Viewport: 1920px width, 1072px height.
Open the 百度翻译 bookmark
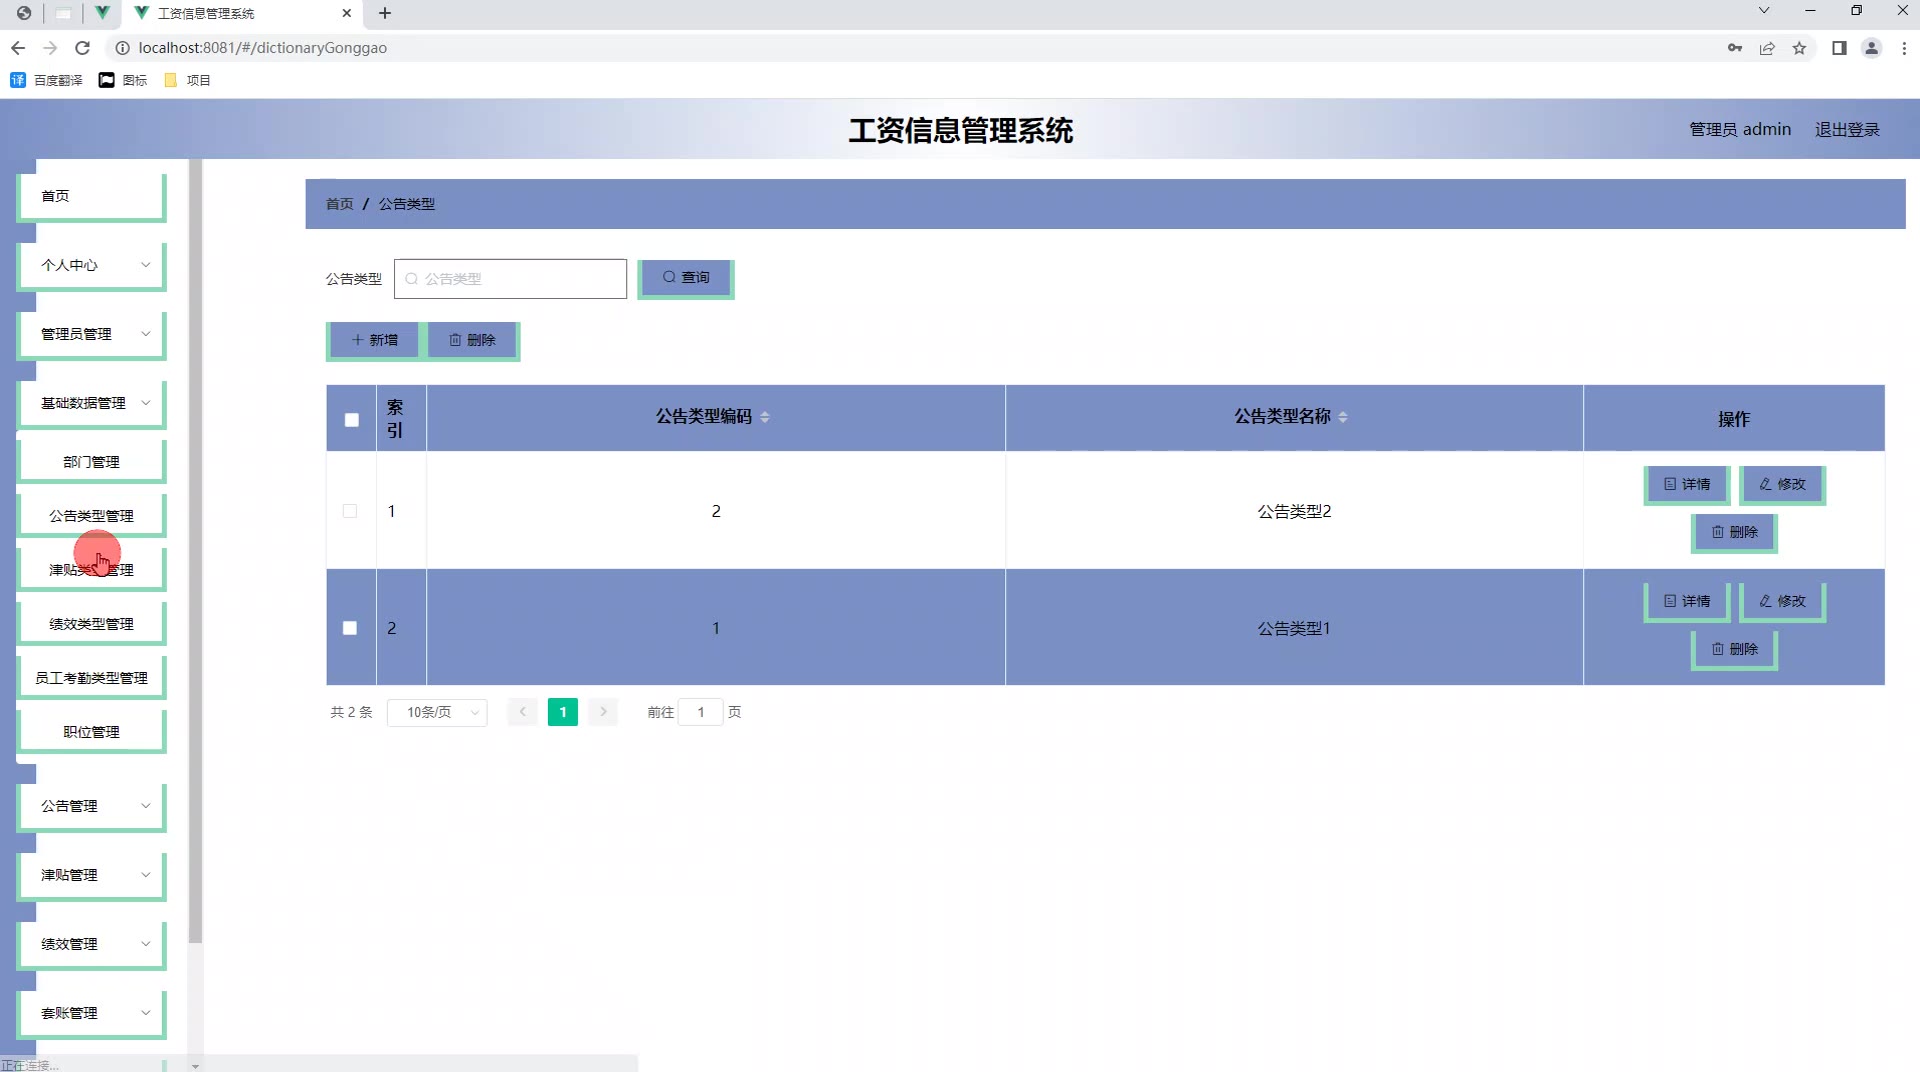click(x=46, y=80)
